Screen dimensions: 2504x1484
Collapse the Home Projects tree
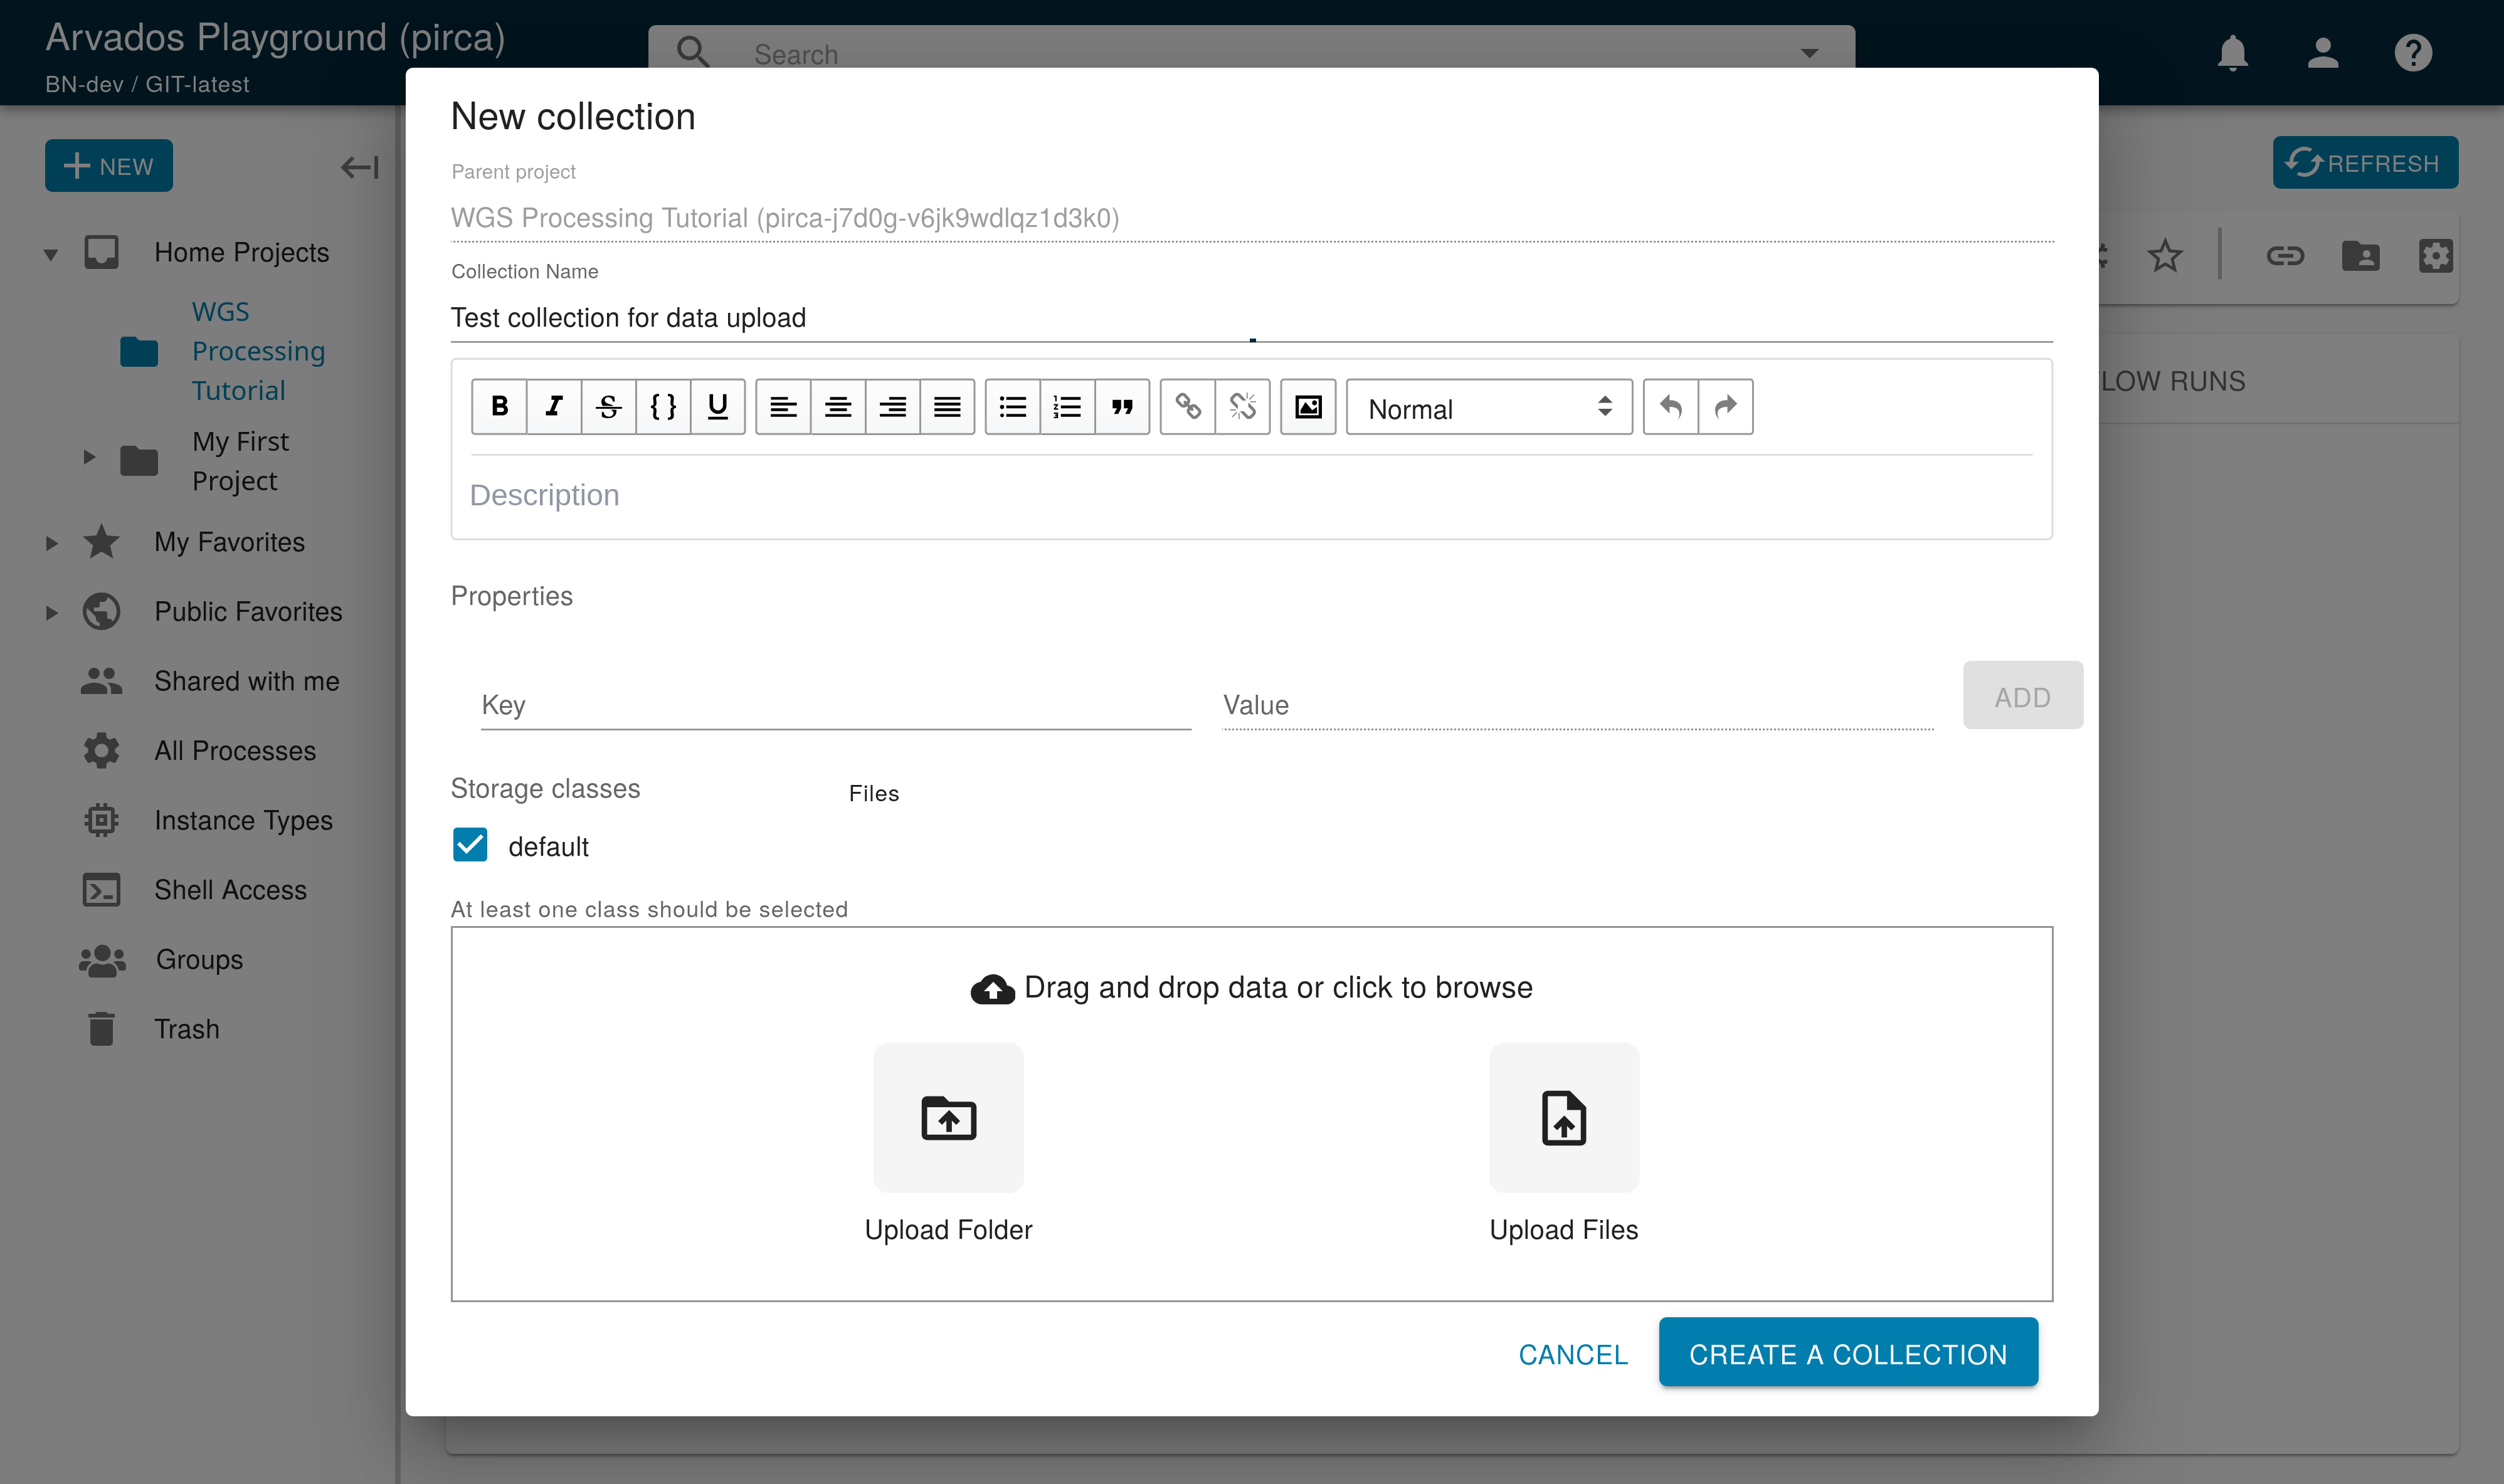tap(51, 254)
